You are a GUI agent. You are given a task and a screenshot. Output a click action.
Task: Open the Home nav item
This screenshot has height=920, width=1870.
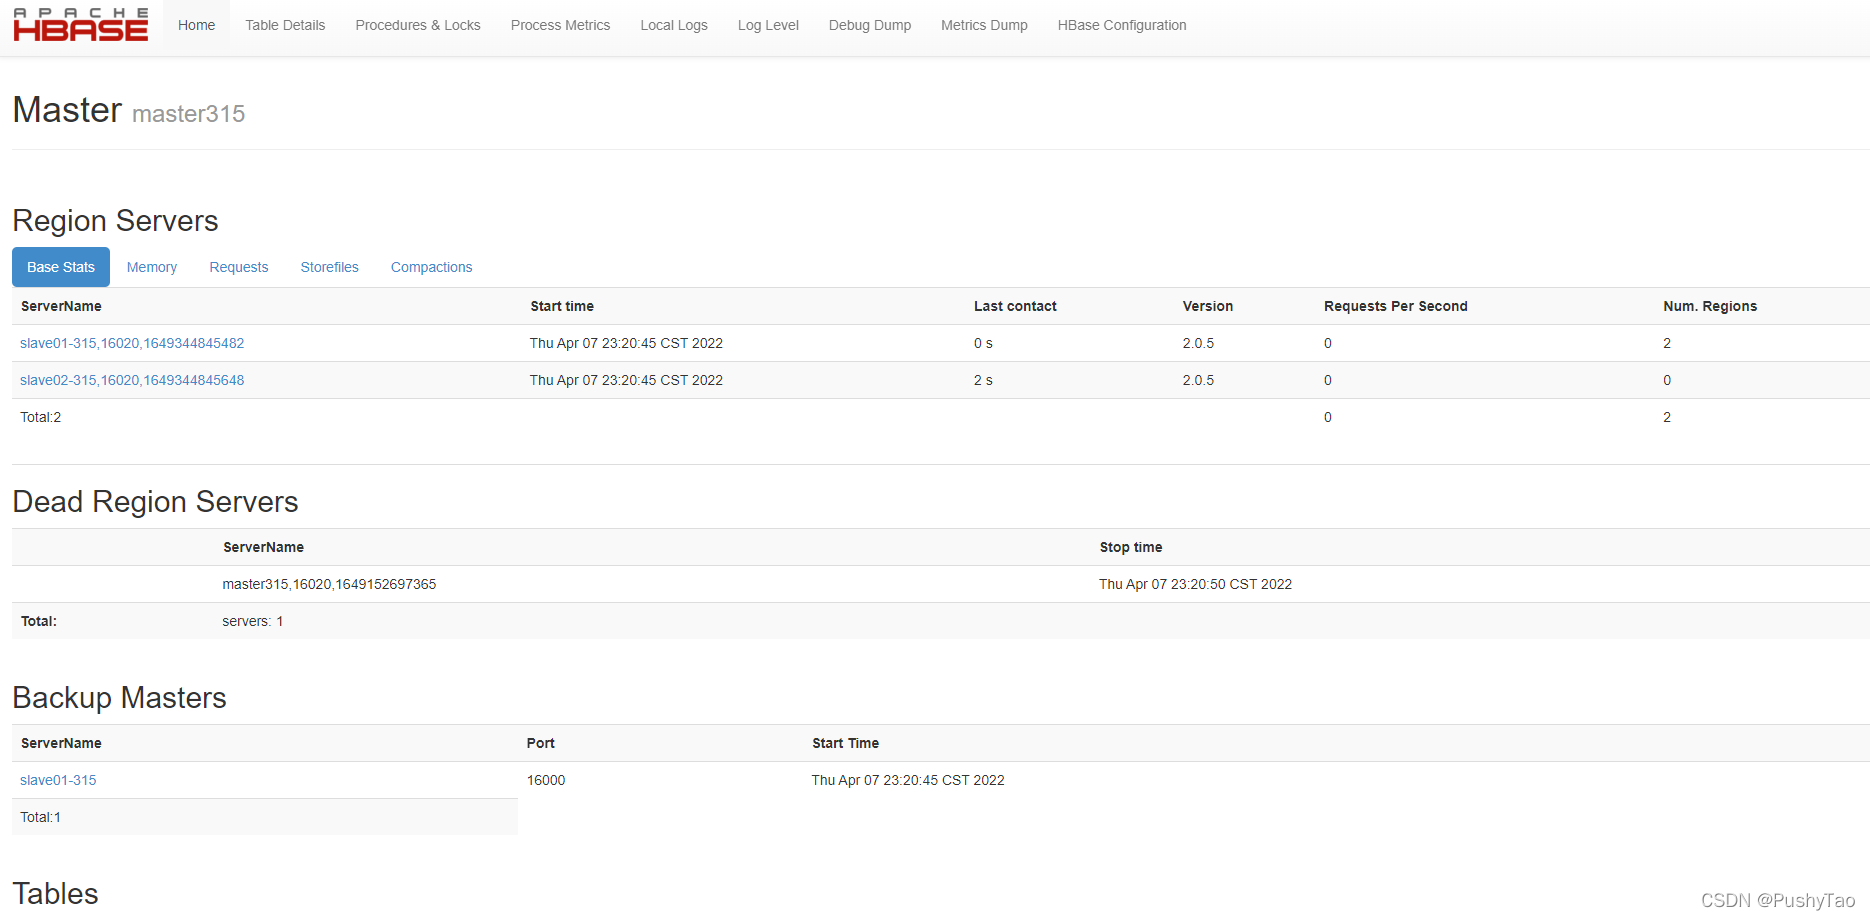(196, 26)
